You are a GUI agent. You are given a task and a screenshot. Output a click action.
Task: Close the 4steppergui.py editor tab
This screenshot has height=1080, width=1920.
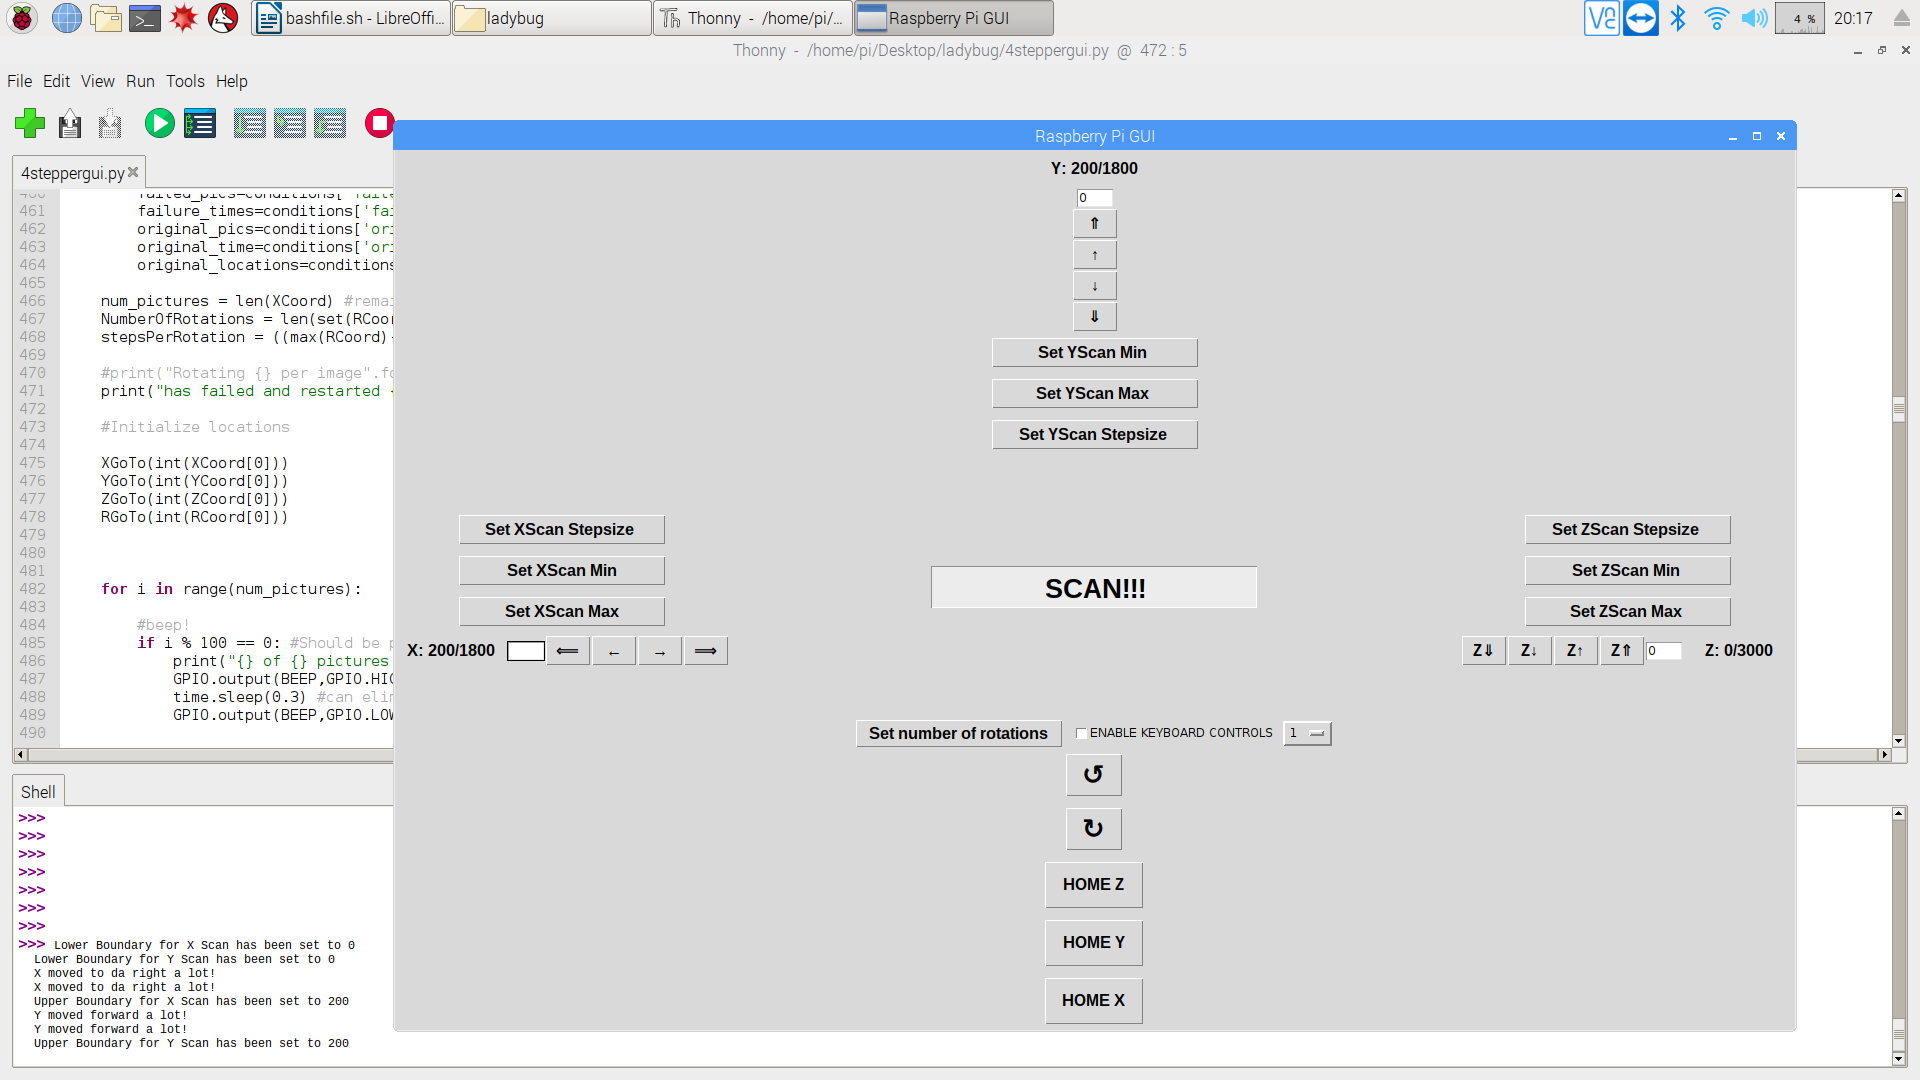[133, 172]
